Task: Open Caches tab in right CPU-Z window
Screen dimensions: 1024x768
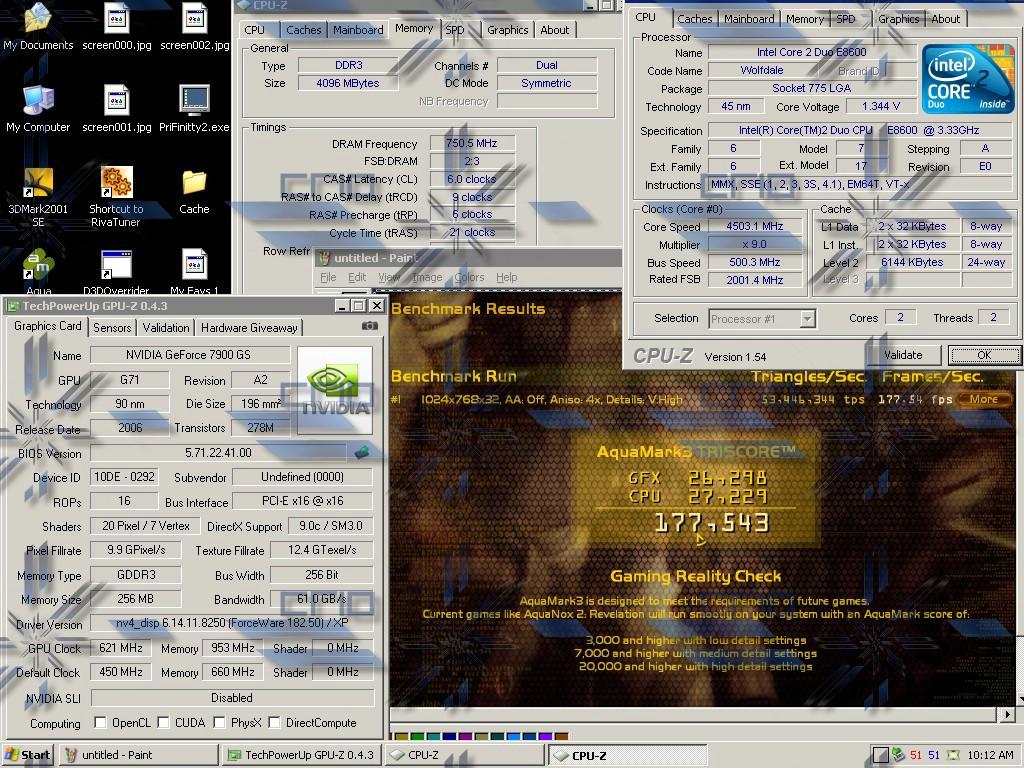Action: pyautogui.click(x=694, y=19)
